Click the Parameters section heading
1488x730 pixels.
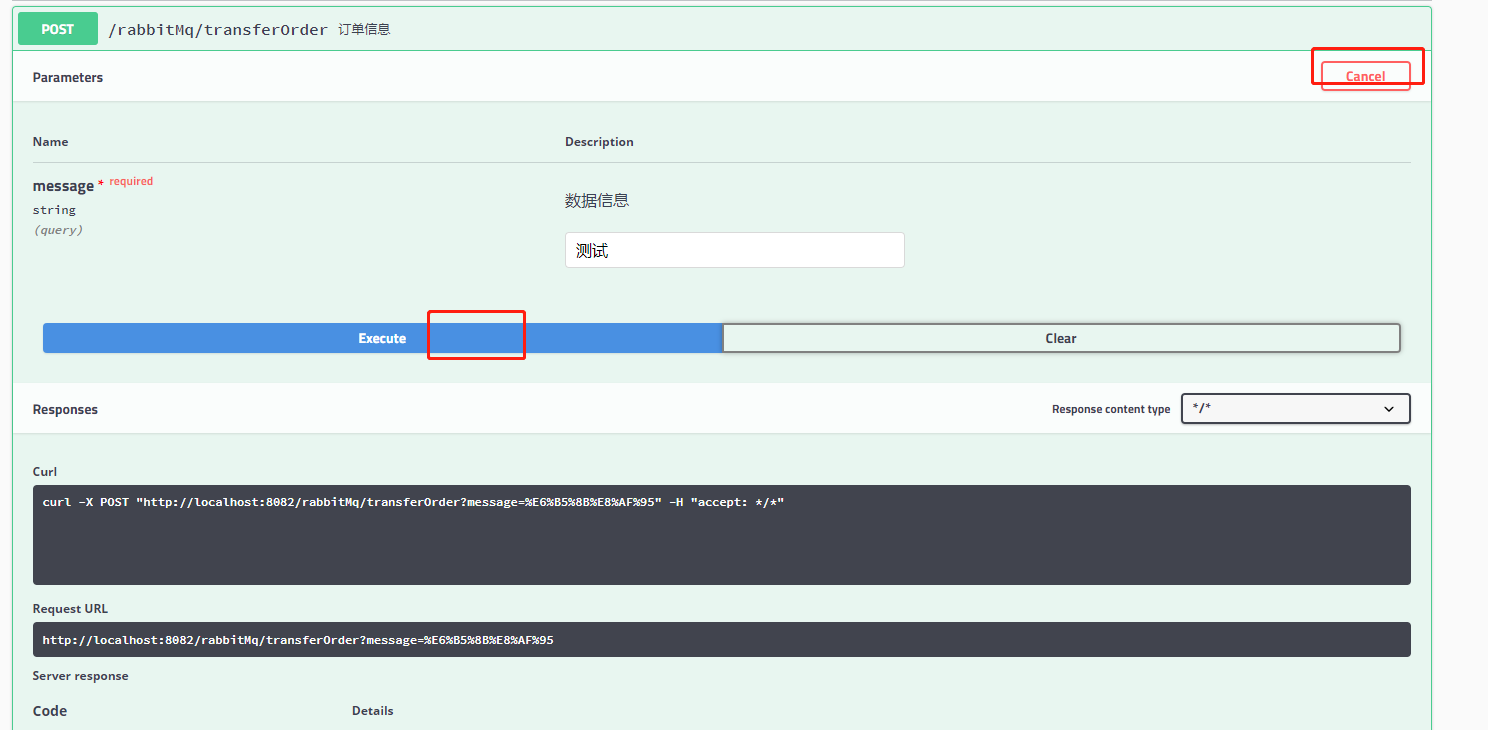pos(68,77)
